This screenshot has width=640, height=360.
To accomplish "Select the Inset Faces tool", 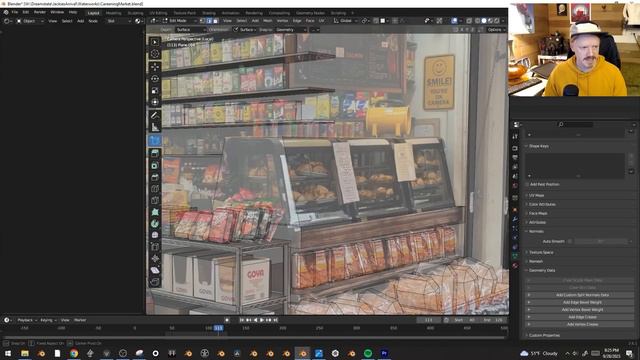I will (x=155, y=165).
